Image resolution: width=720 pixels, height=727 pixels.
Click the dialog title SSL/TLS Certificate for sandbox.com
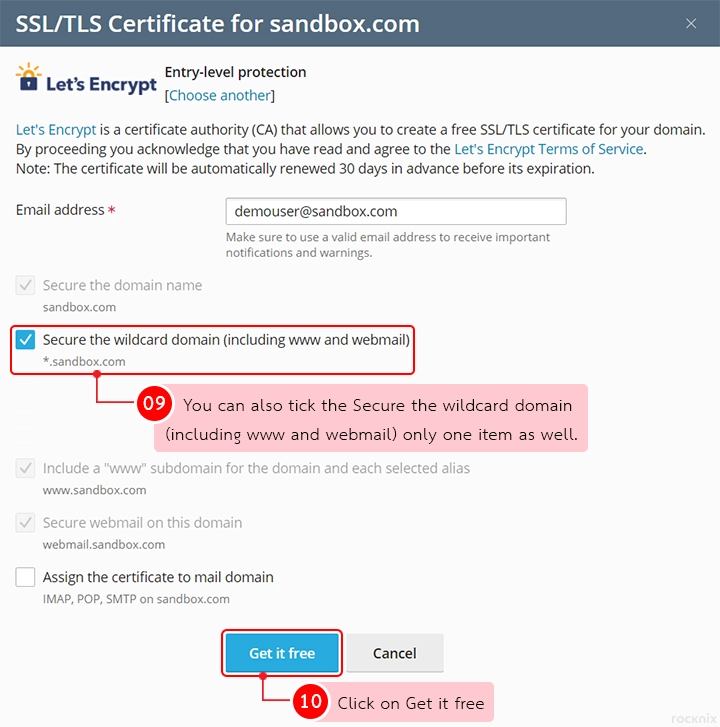217,24
